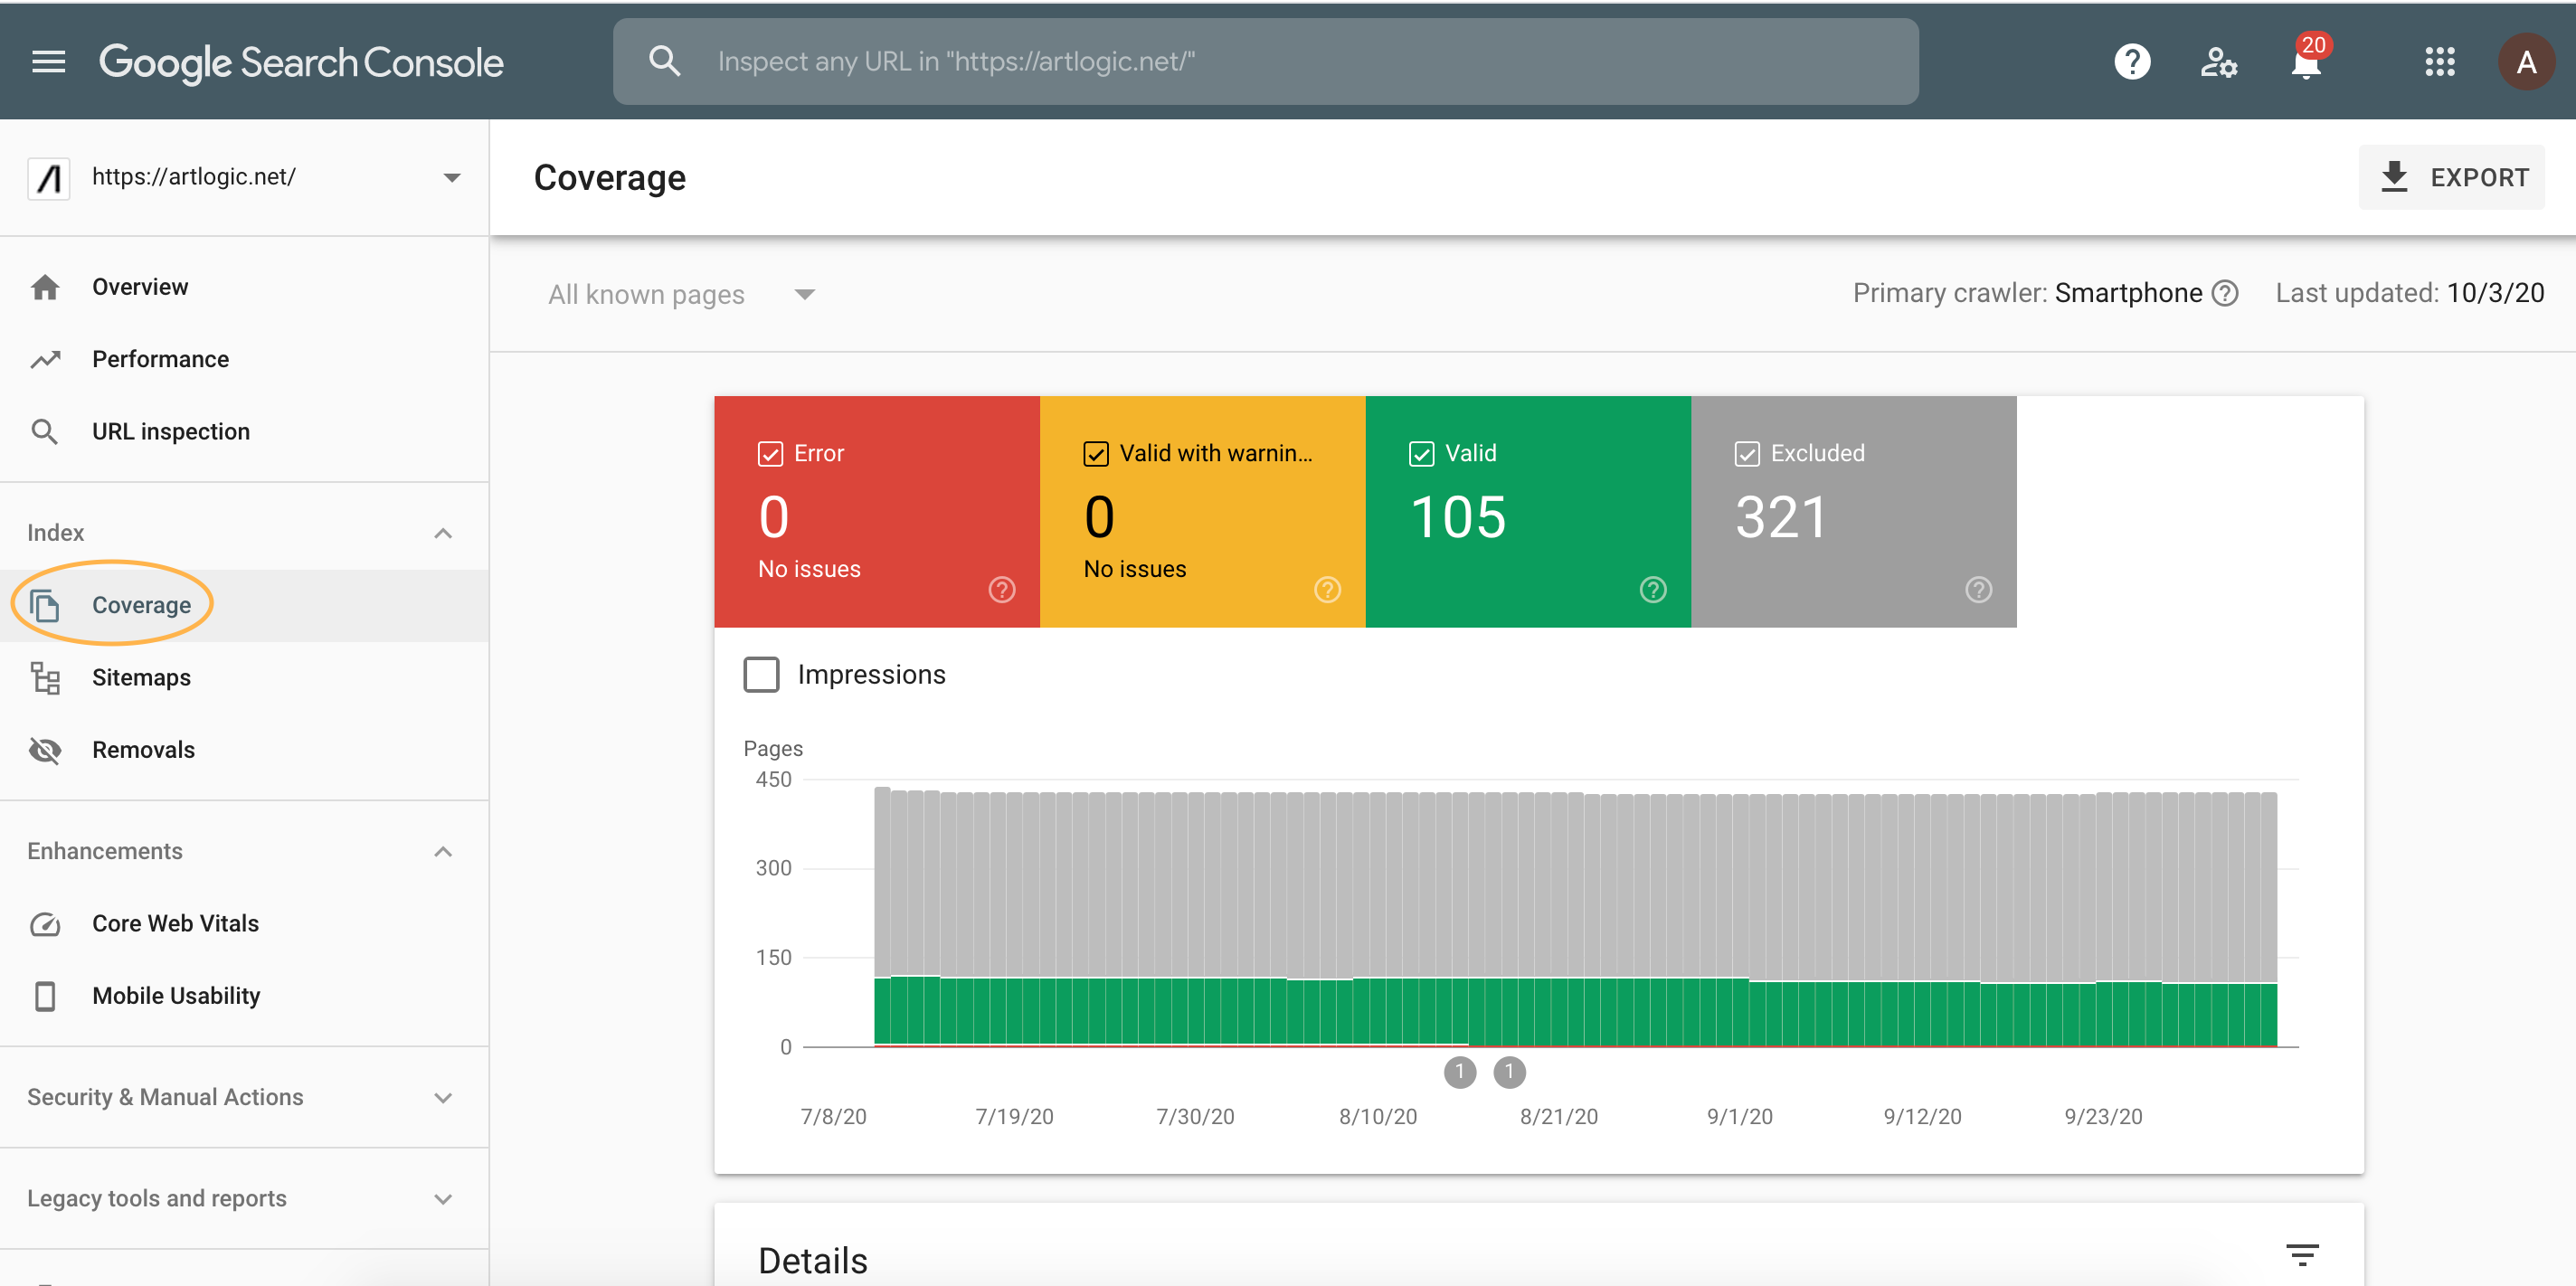This screenshot has height=1286, width=2576.
Task: Click the search magnifier icon in URL bar
Action: pyautogui.click(x=665, y=61)
